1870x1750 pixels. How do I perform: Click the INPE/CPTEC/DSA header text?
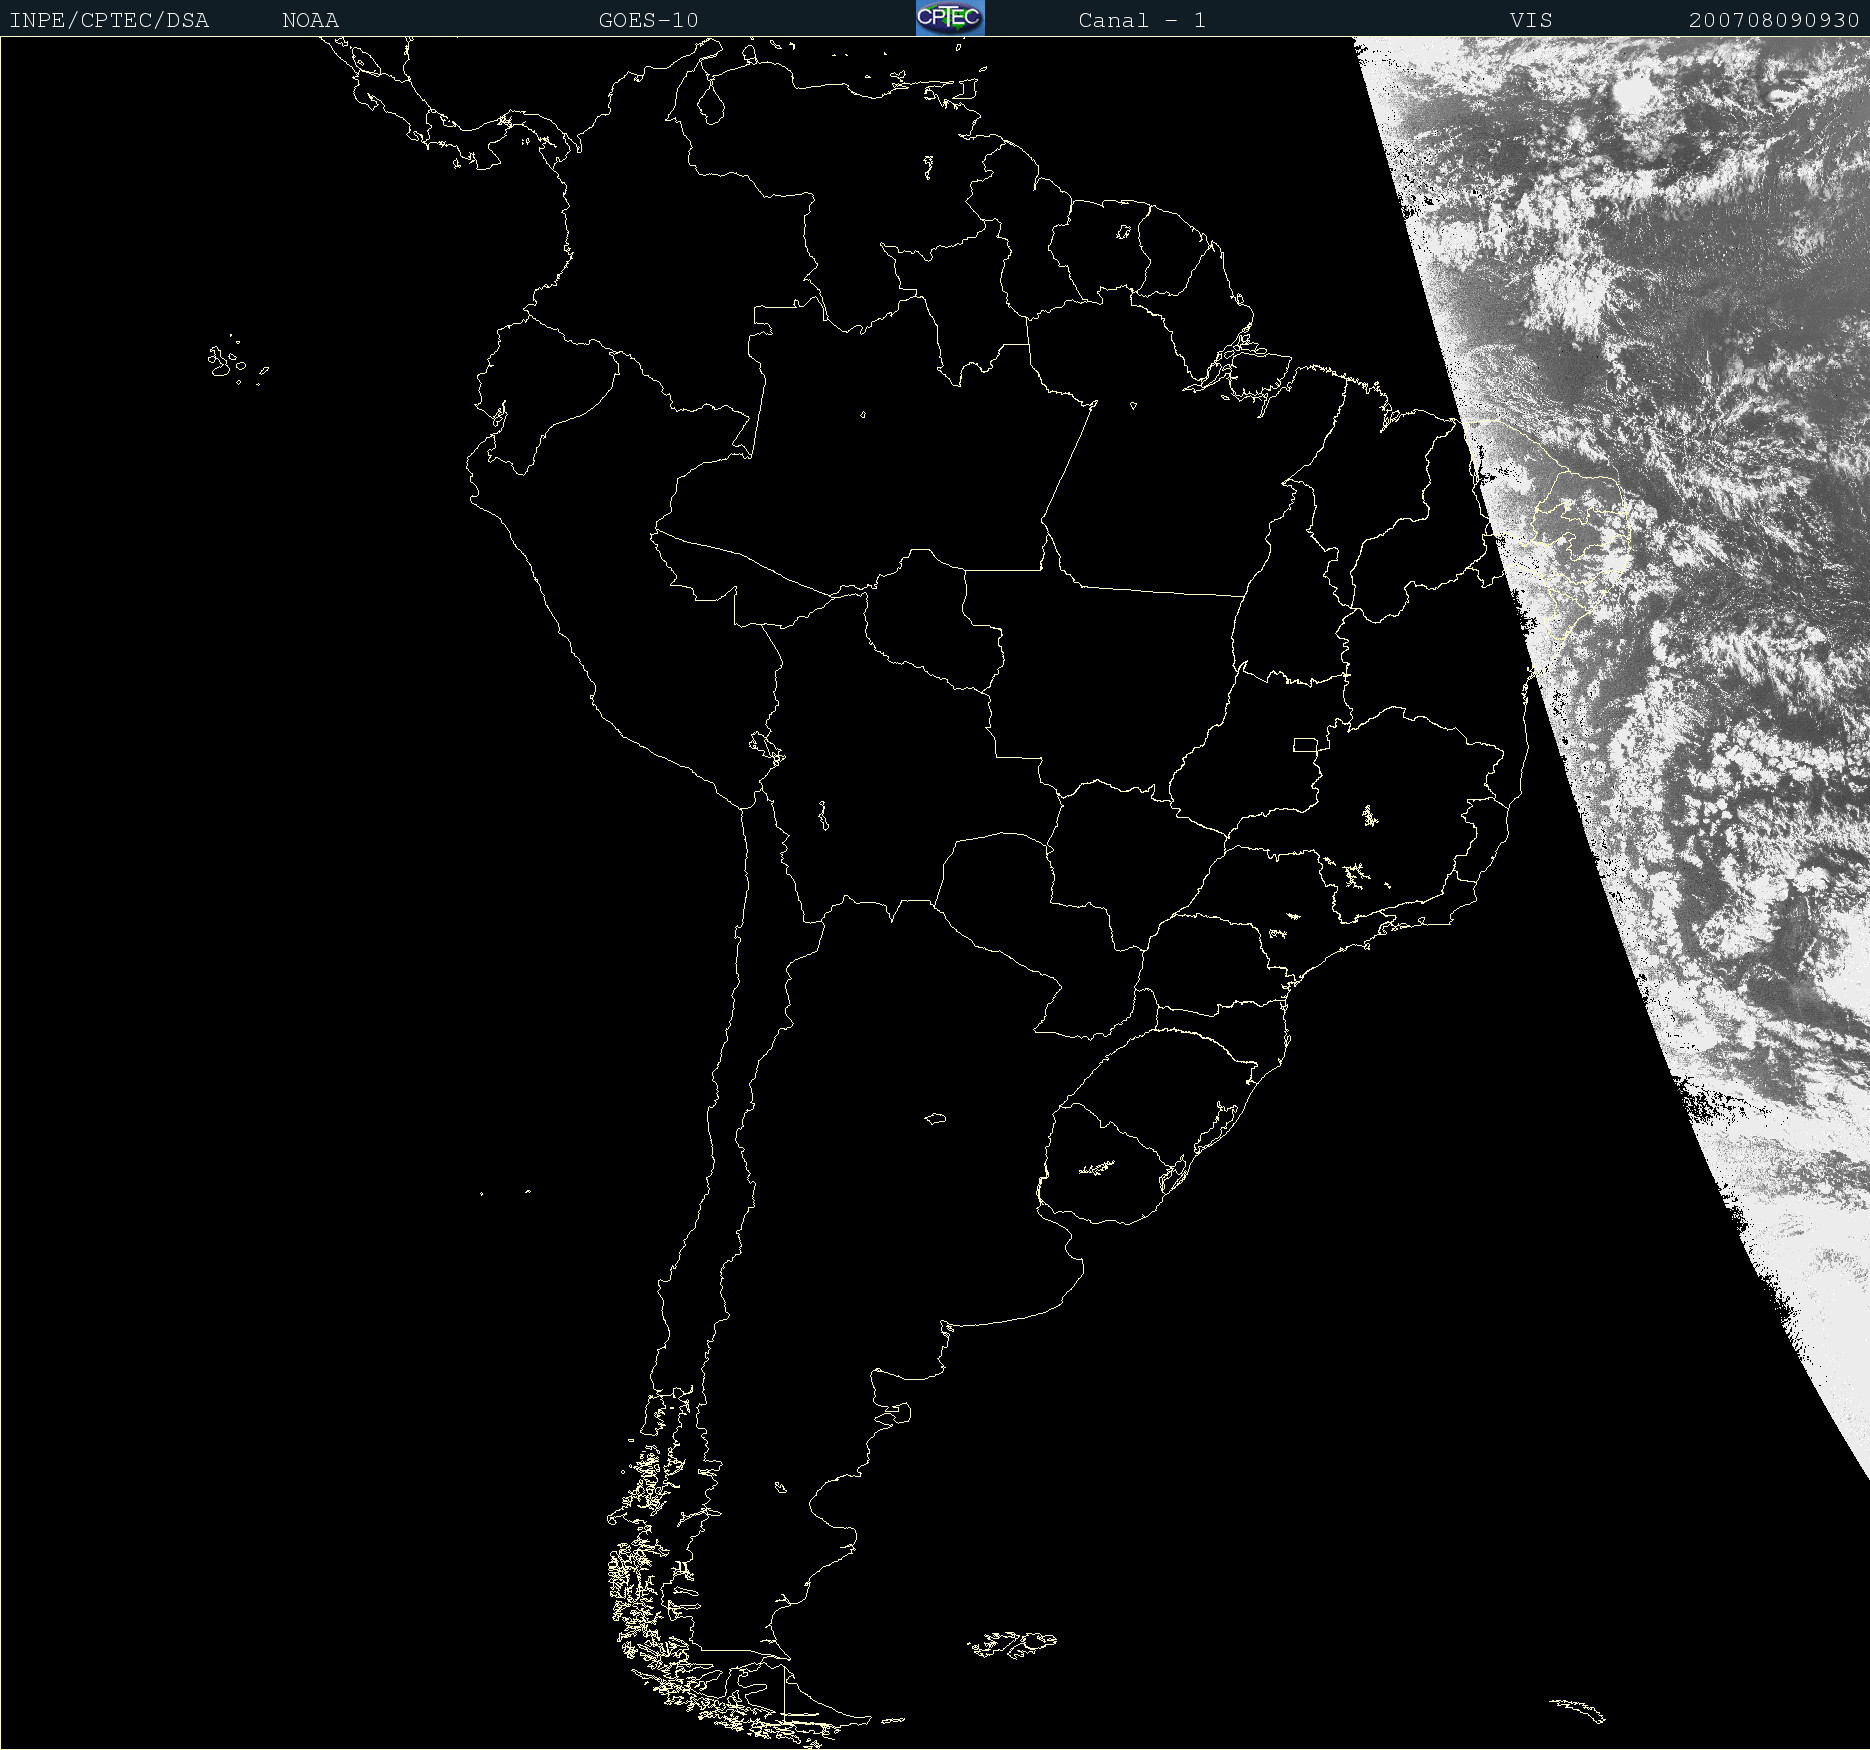(x=109, y=20)
